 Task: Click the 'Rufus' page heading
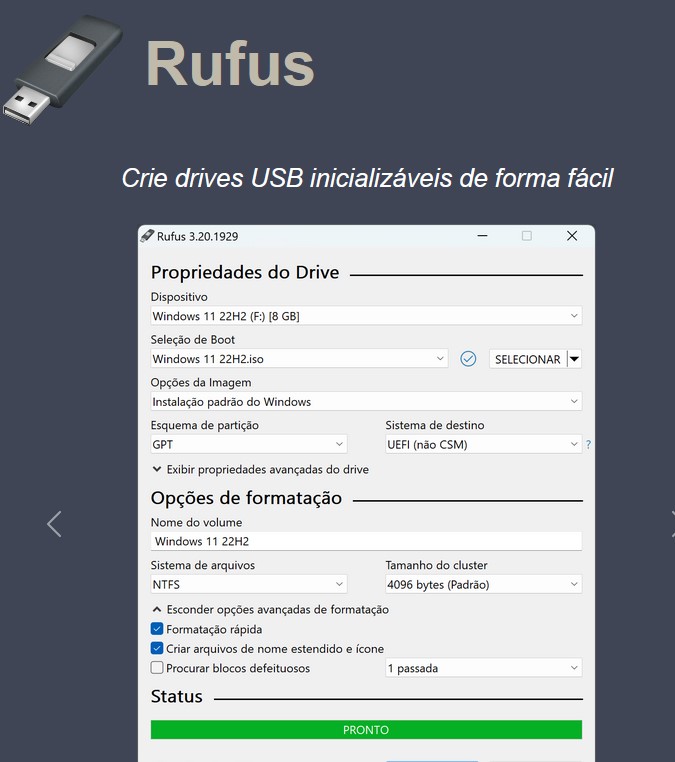click(230, 64)
